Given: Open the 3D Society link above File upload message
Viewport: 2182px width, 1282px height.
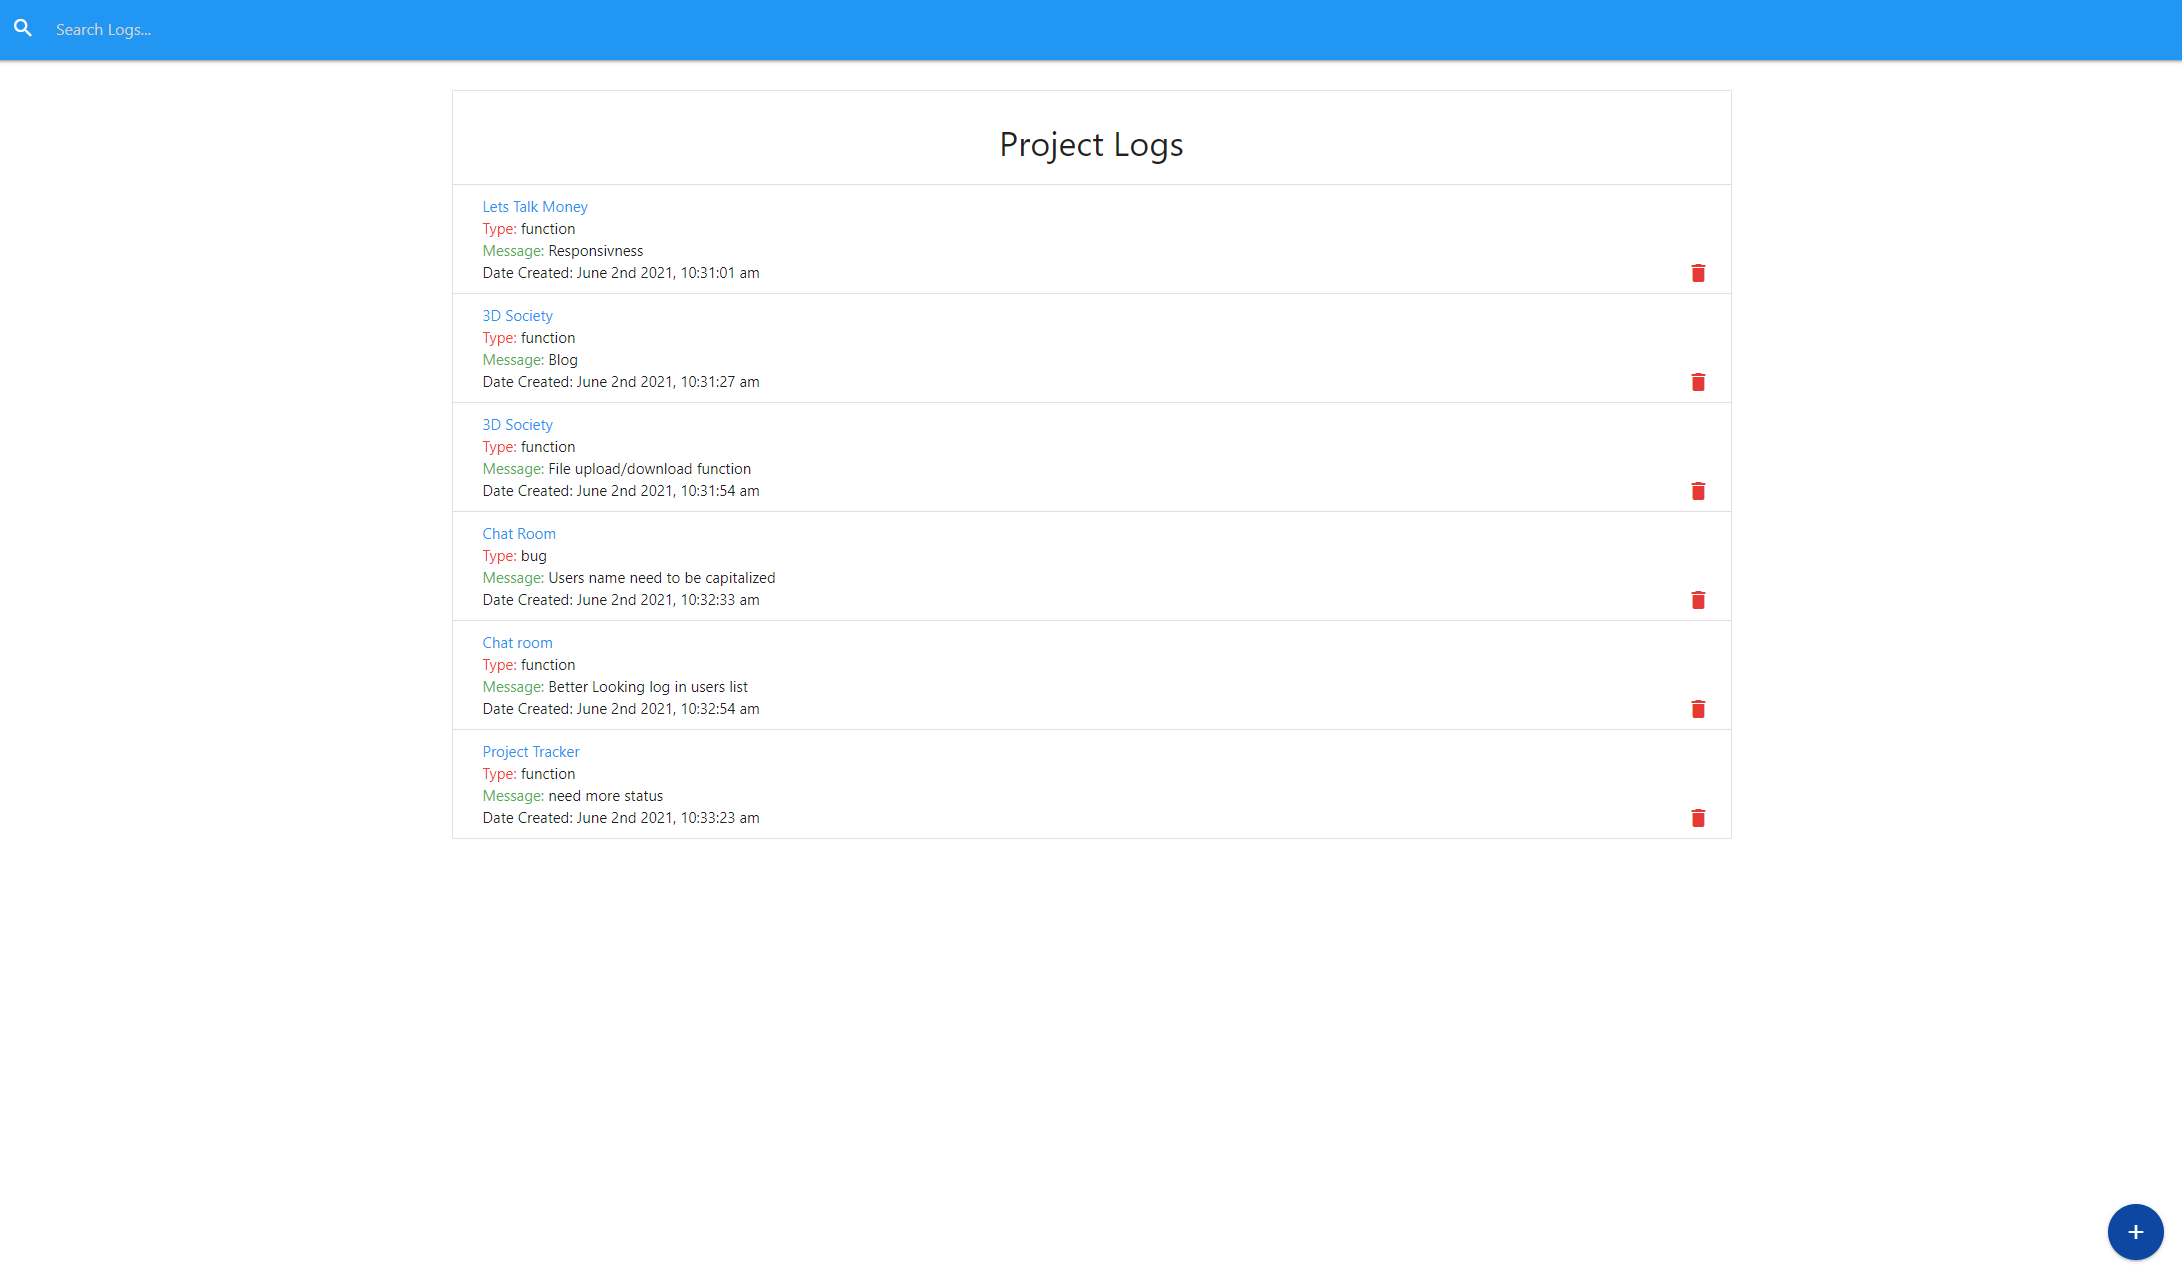Looking at the screenshot, I should 517,425.
